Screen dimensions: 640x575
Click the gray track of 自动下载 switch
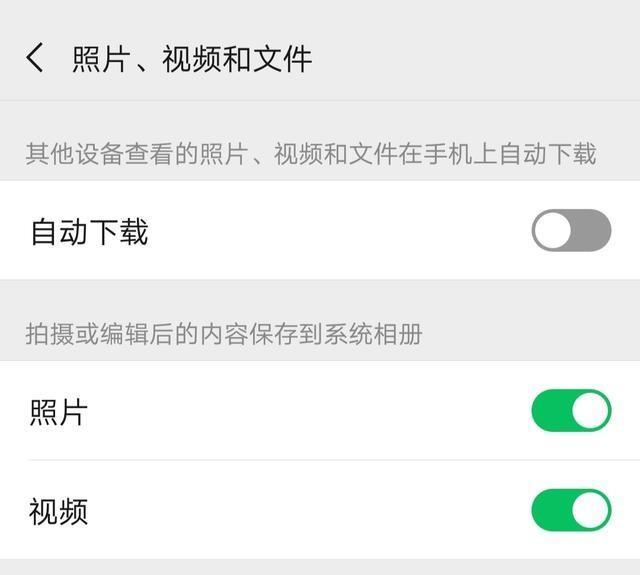click(593, 231)
